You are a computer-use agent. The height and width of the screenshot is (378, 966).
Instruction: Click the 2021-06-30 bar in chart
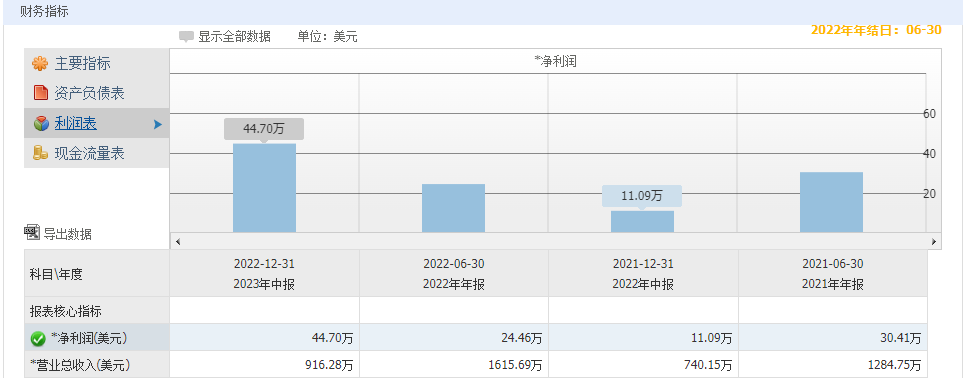click(x=832, y=203)
